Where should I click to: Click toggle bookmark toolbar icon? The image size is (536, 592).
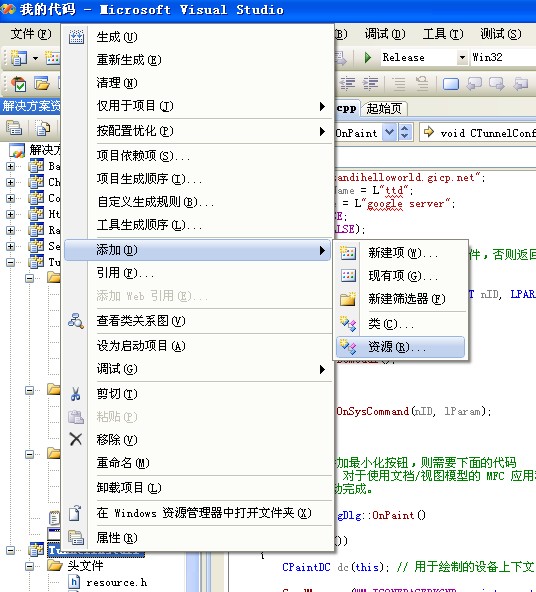tap(451, 83)
